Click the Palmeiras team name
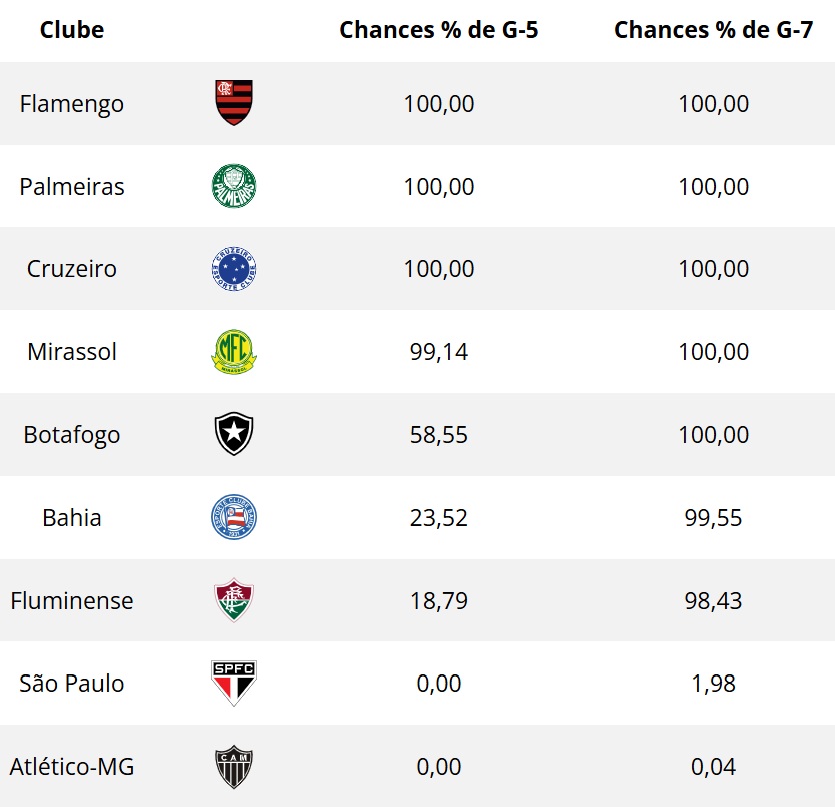This screenshot has width=835, height=807. pos(72,187)
